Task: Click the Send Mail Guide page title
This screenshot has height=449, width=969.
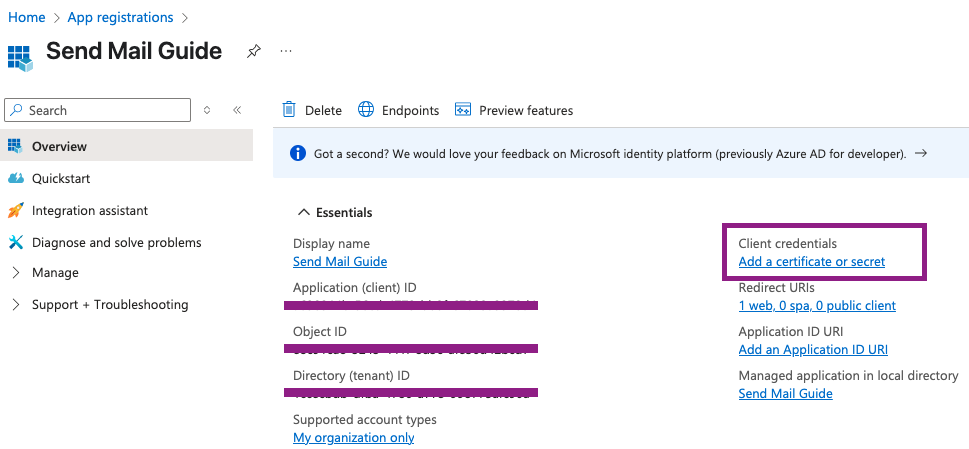Action: click(133, 51)
